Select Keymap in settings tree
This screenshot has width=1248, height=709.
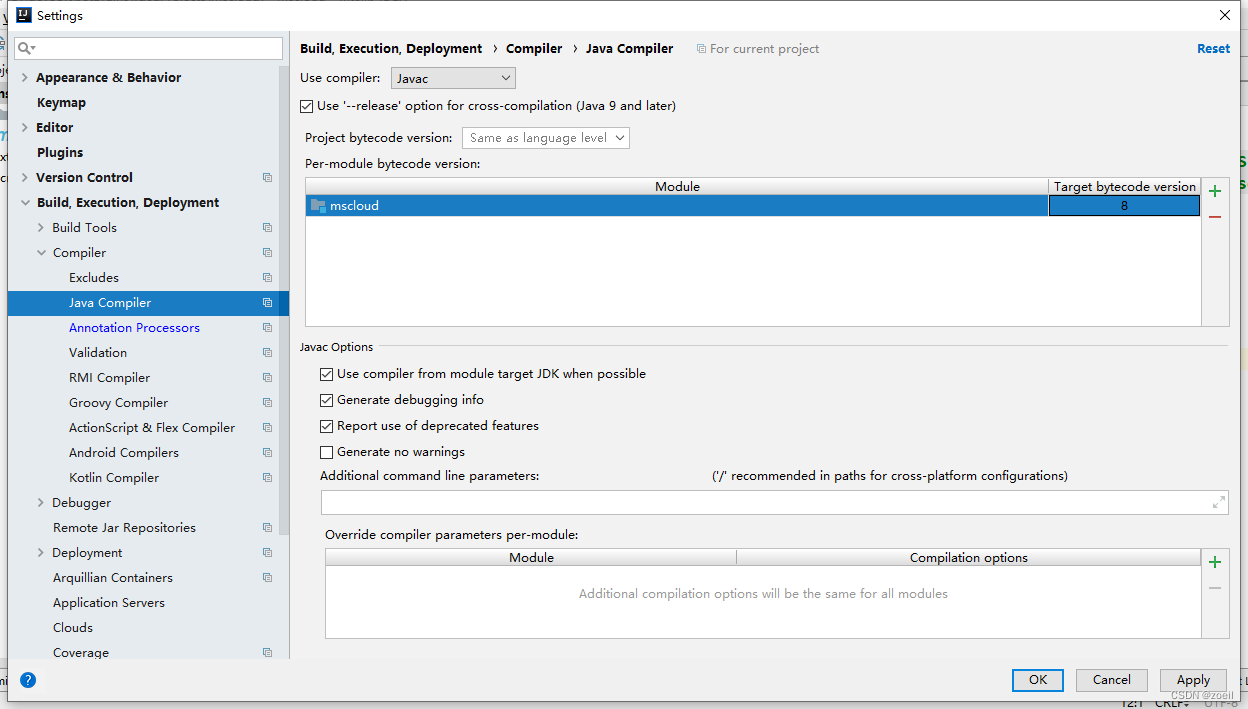point(61,103)
